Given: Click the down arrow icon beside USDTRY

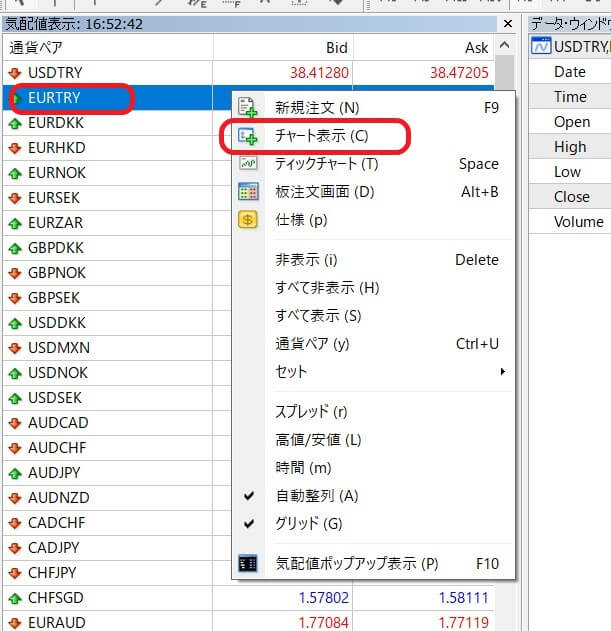Looking at the screenshot, I should (15, 73).
